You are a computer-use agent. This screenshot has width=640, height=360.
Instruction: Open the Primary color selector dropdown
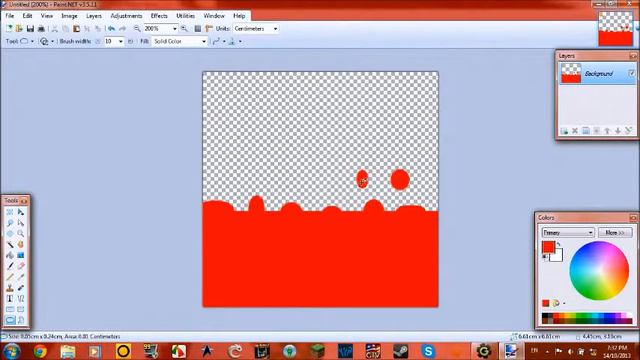coord(568,232)
